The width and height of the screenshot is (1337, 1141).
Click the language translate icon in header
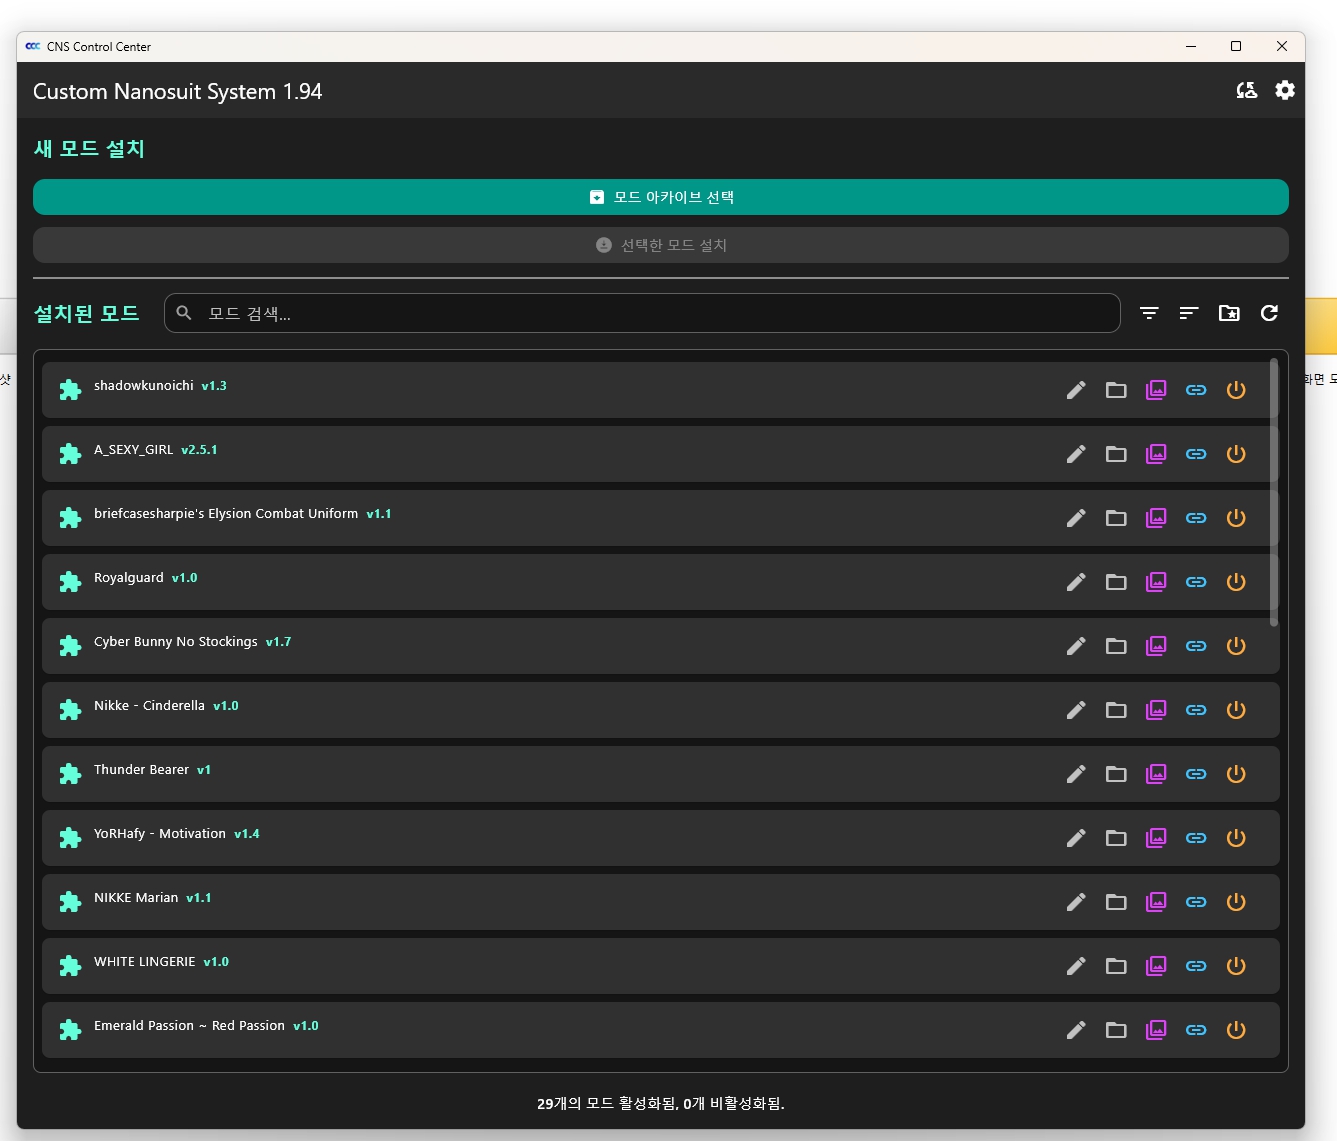tap(1246, 91)
